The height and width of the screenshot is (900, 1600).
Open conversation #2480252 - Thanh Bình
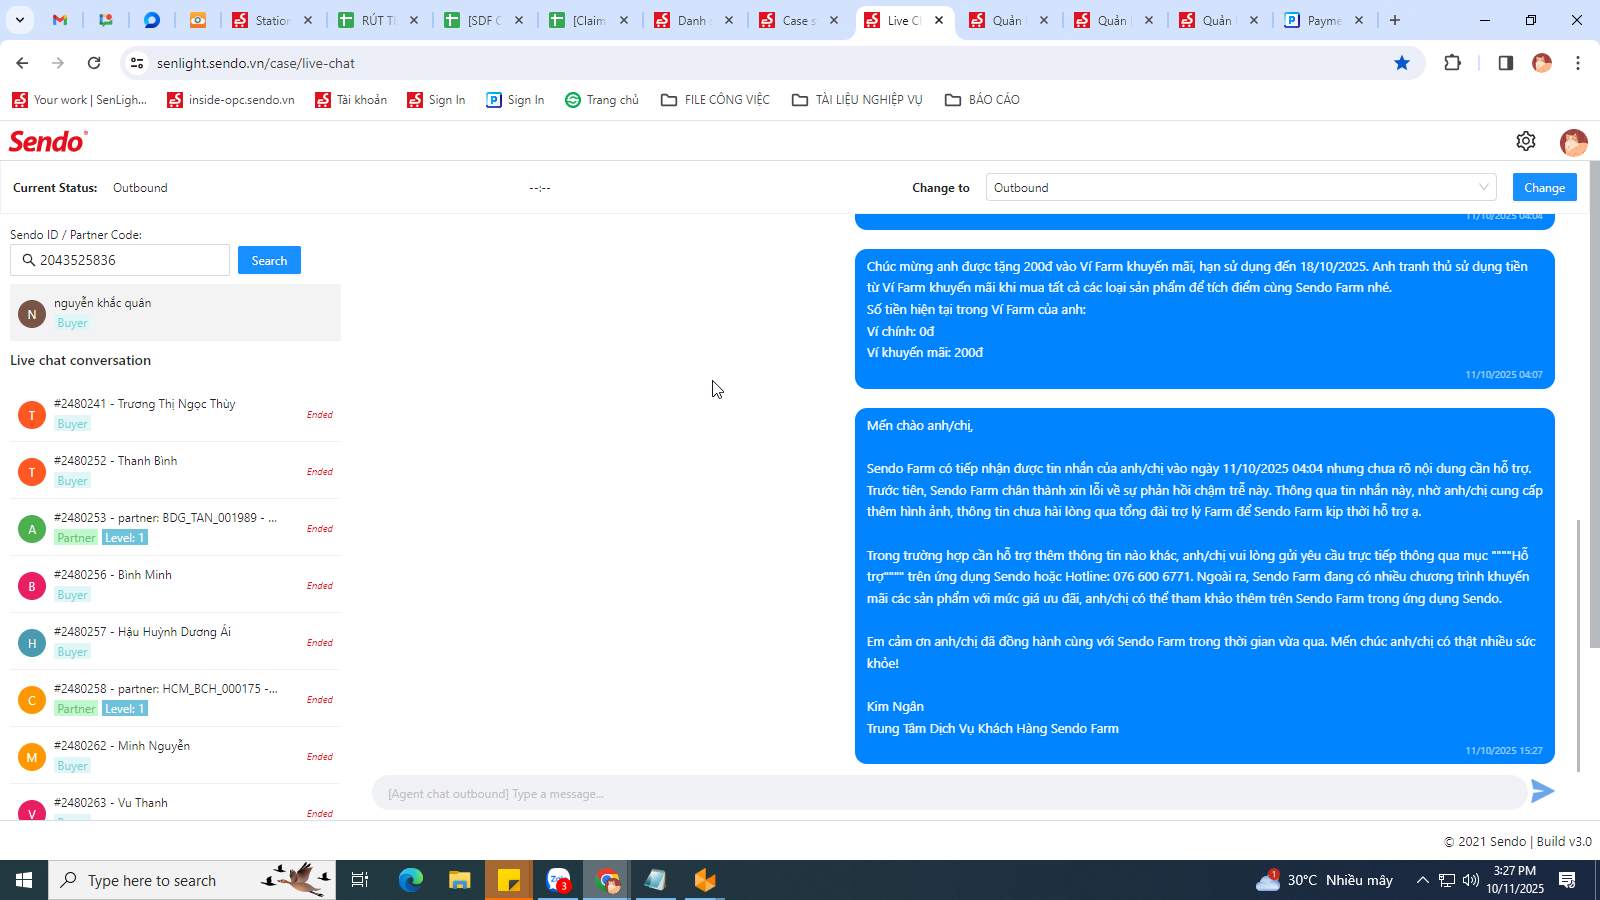point(175,471)
